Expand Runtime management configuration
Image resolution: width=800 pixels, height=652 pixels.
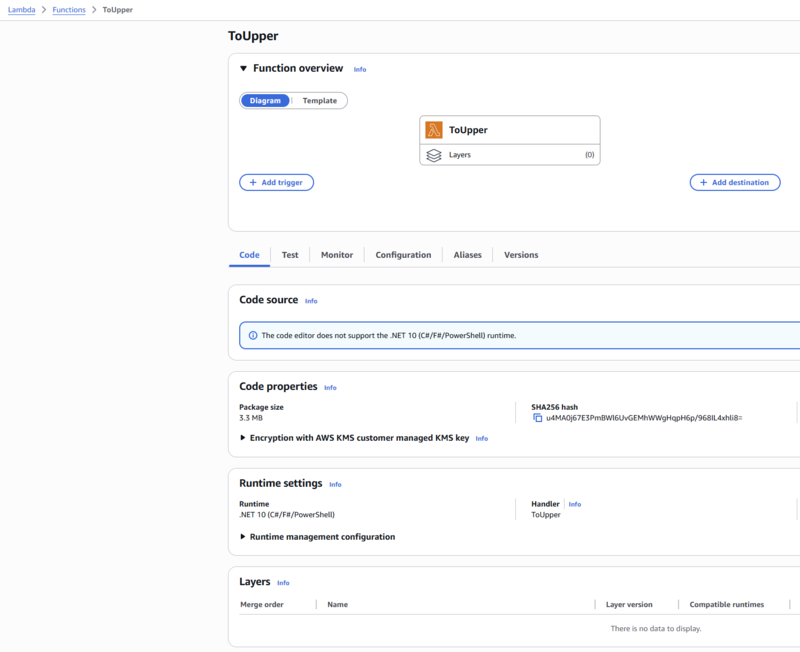[243, 537]
